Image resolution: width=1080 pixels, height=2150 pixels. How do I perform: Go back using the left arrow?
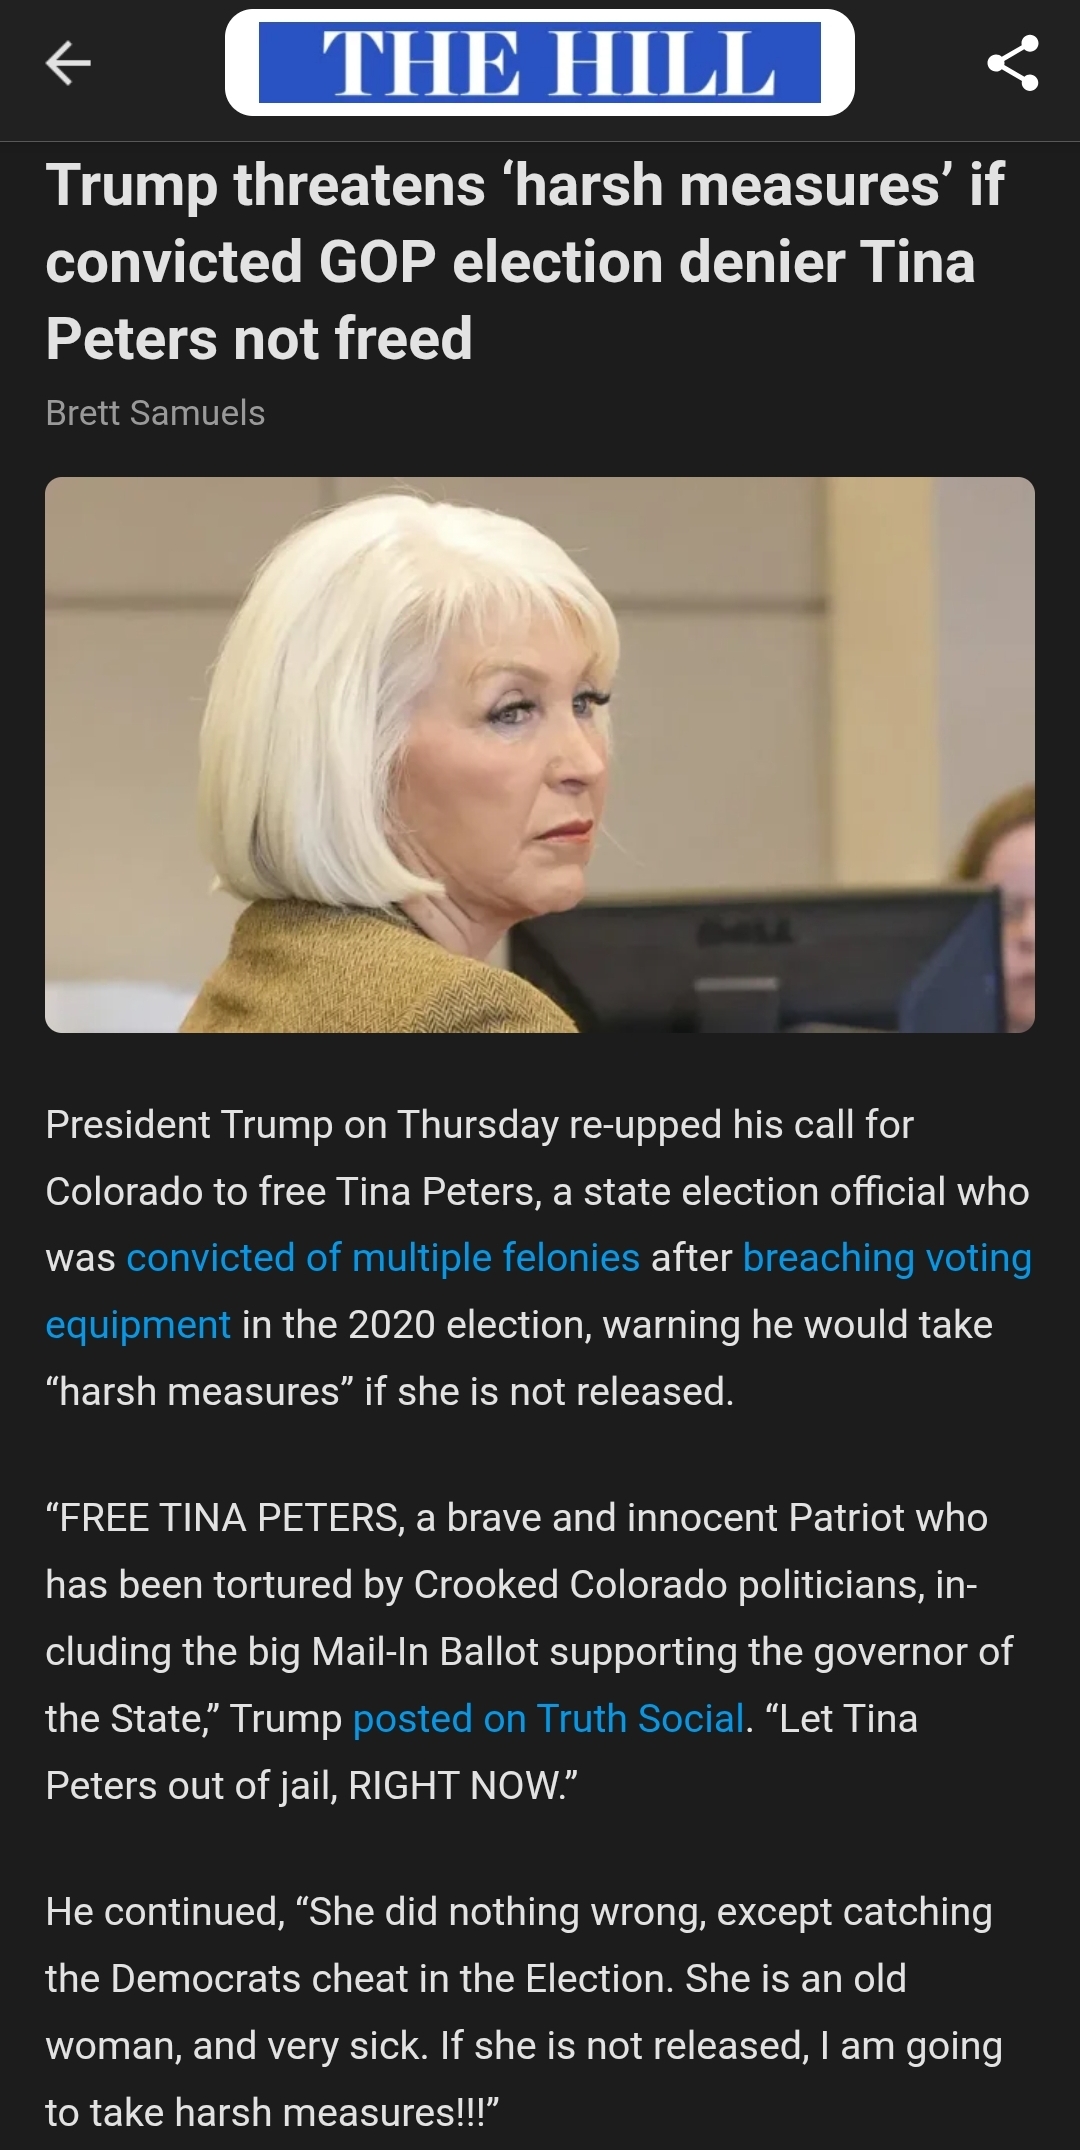click(69, 64)
